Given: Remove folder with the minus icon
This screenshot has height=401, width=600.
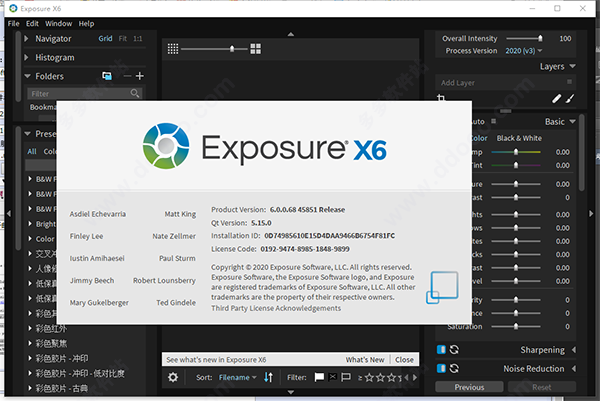Looking at the screenshot, I should point(127,76).
